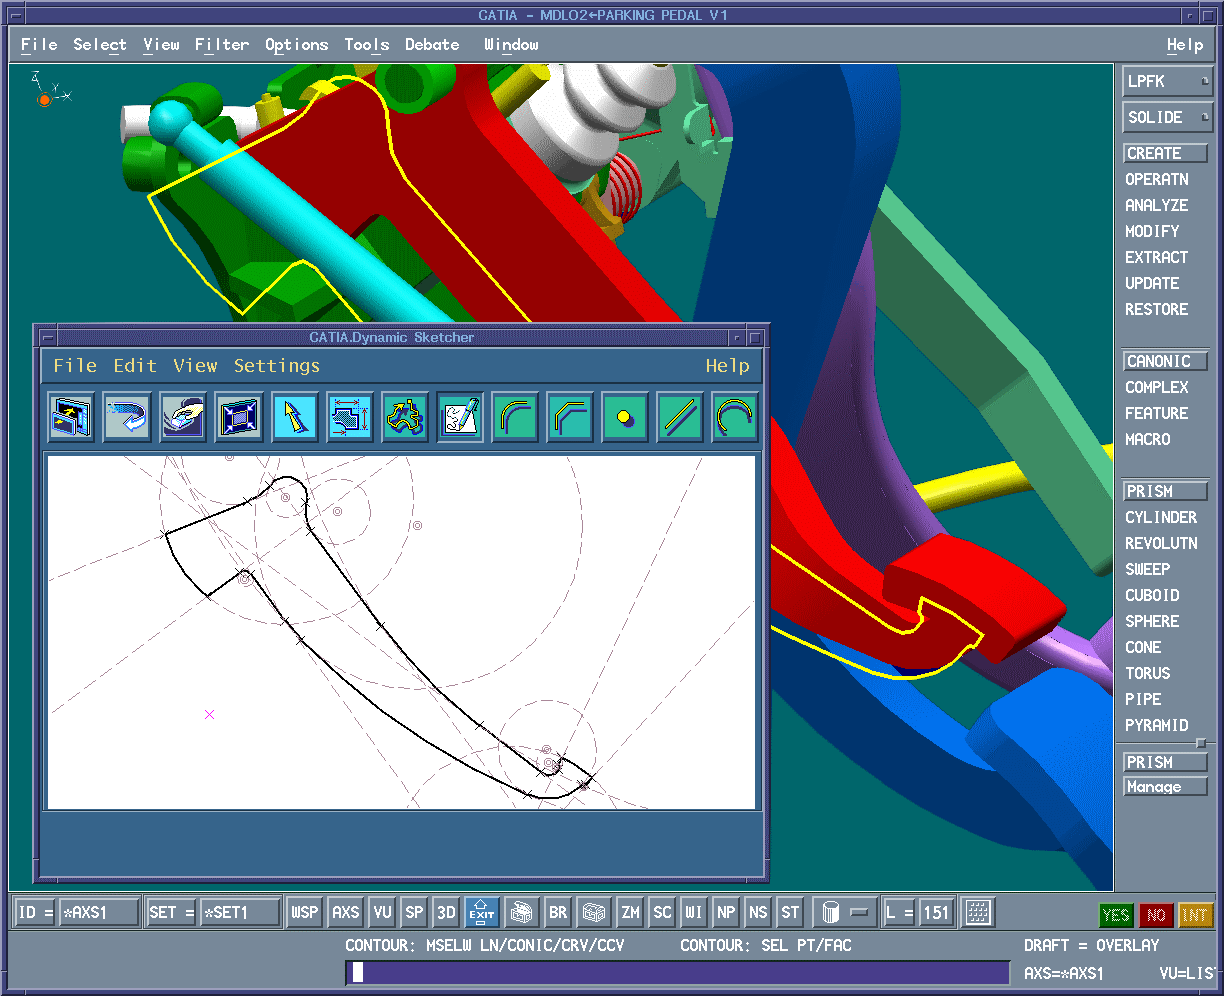Click the L = 151 value field
Image resolution: width=1224 pixels, height=996 pixels.
(935, 912)
